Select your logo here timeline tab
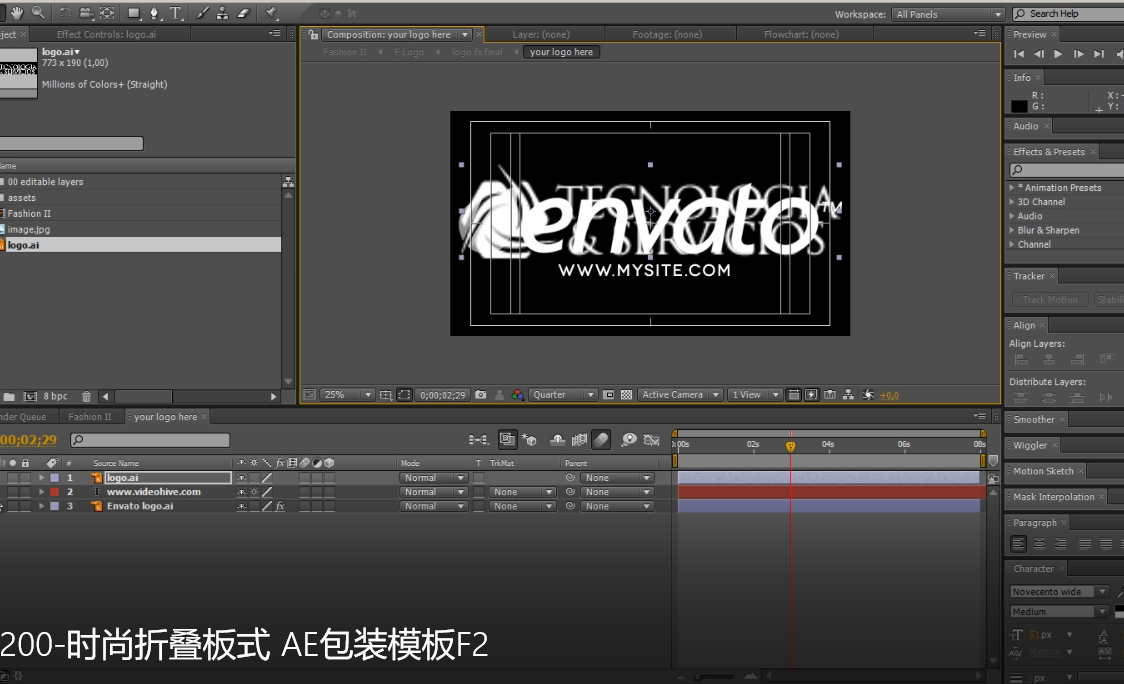 click(x=166, y=417)
